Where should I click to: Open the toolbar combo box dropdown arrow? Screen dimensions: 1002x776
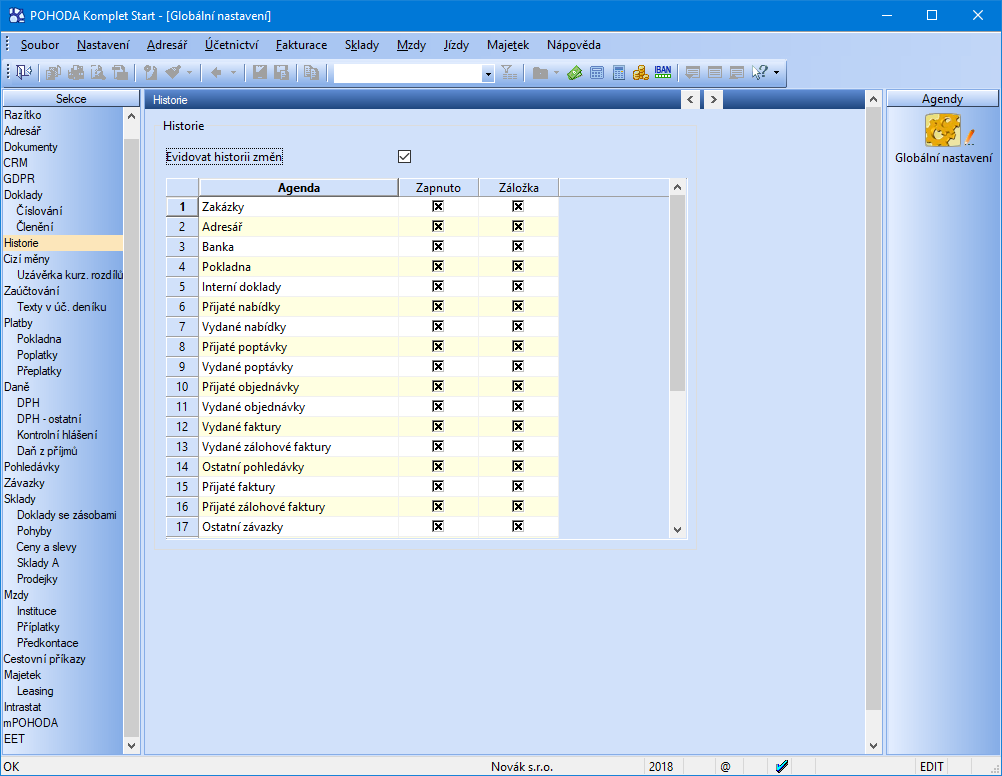click(x=488, y=74)
